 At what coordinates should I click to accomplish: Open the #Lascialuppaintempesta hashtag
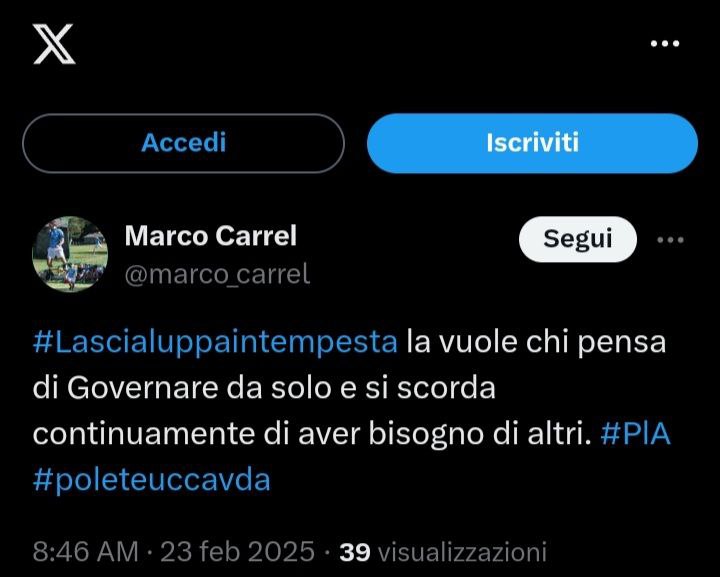[215, 342]
